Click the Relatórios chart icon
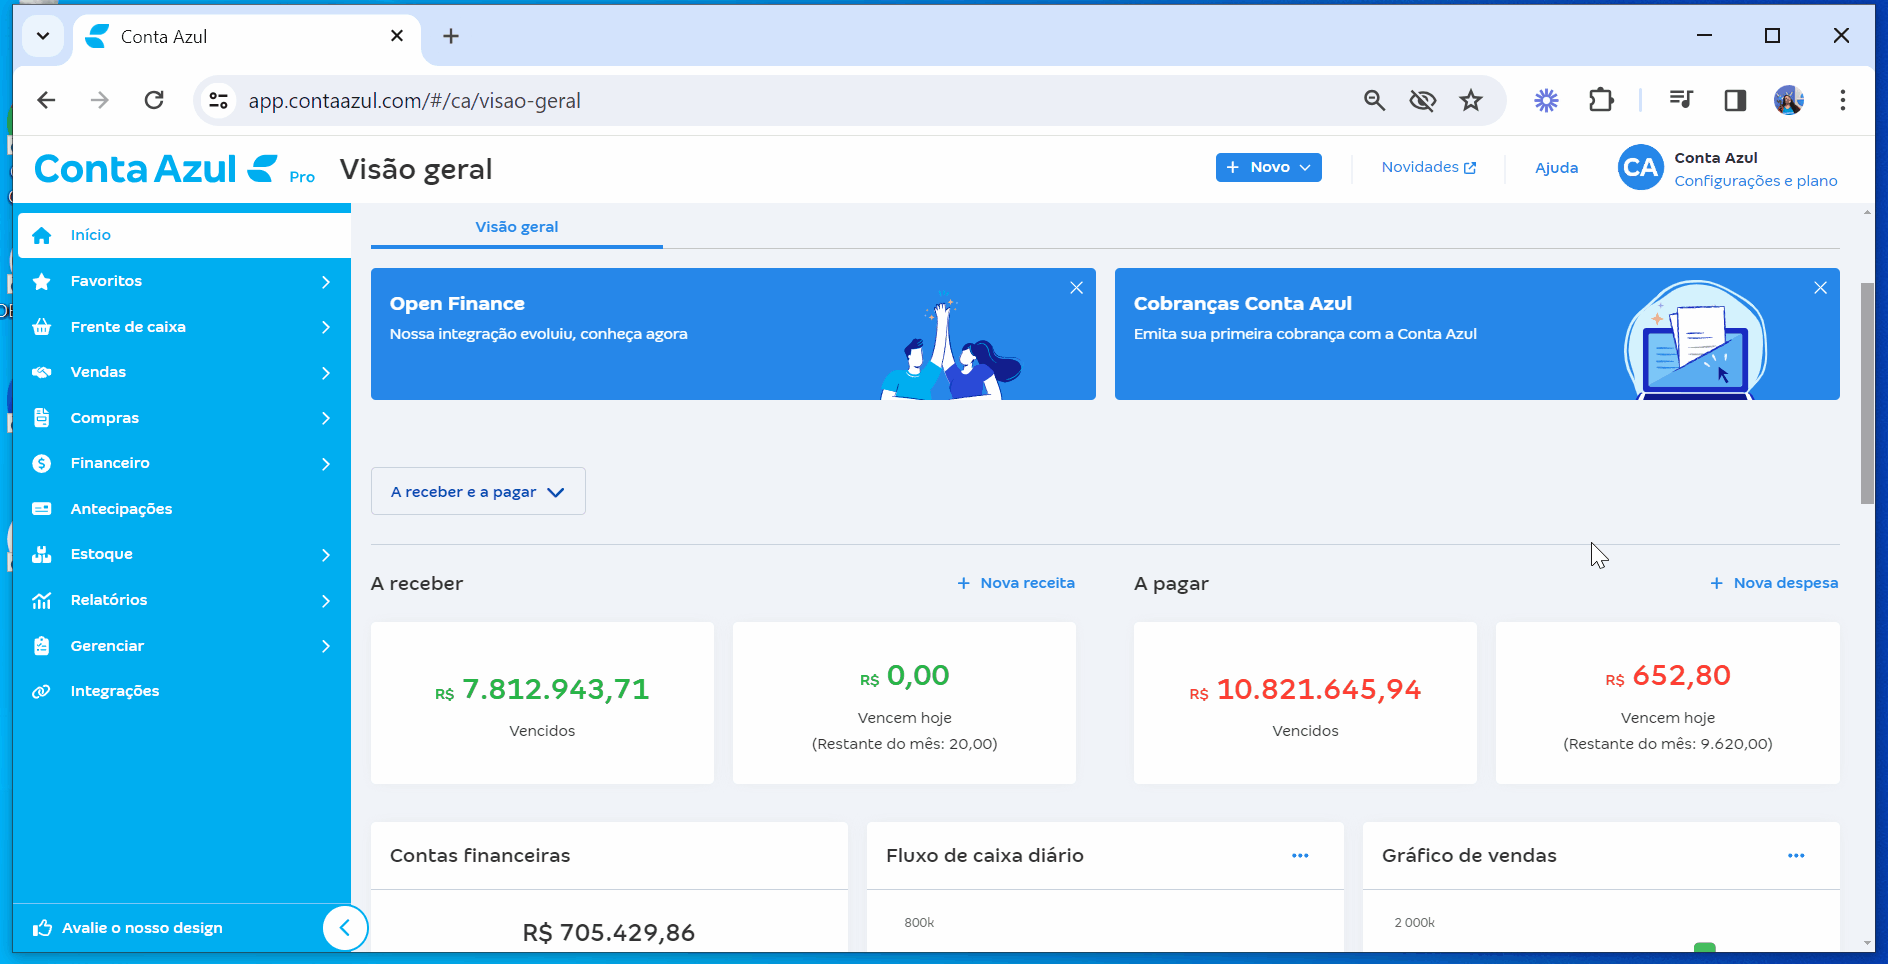 [41, 600]
